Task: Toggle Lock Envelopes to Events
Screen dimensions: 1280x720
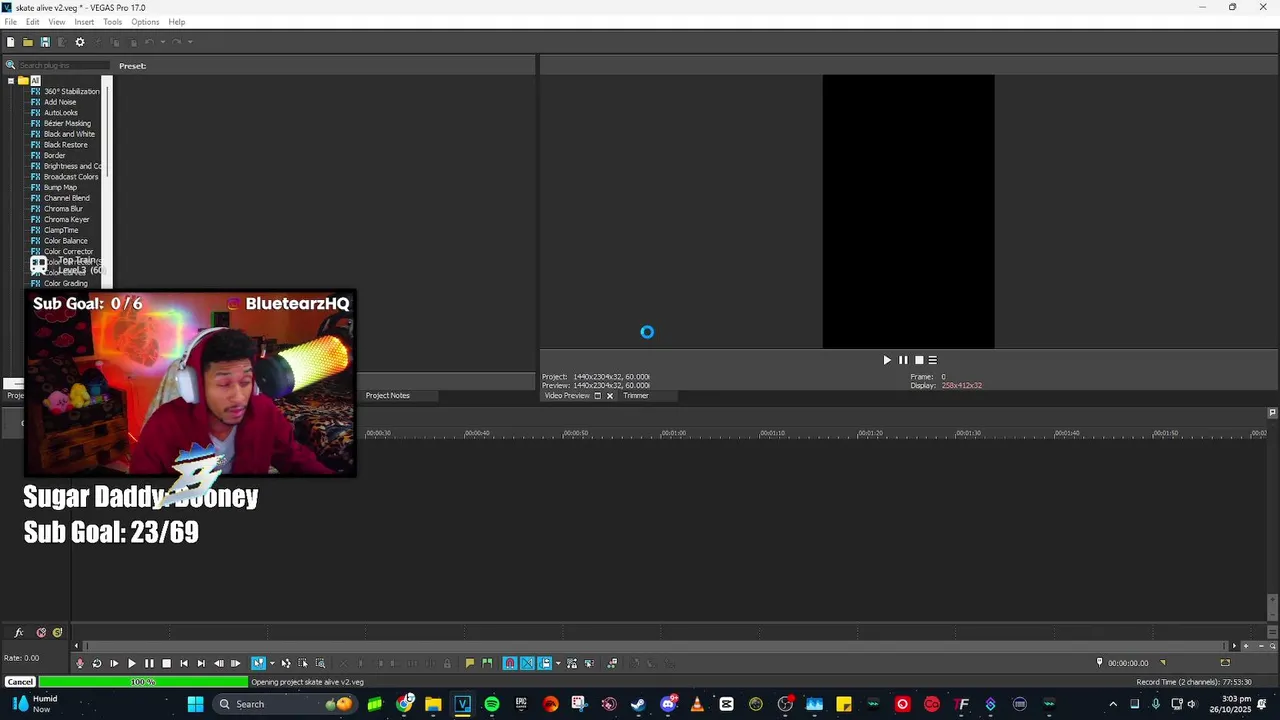Action: 572,663
